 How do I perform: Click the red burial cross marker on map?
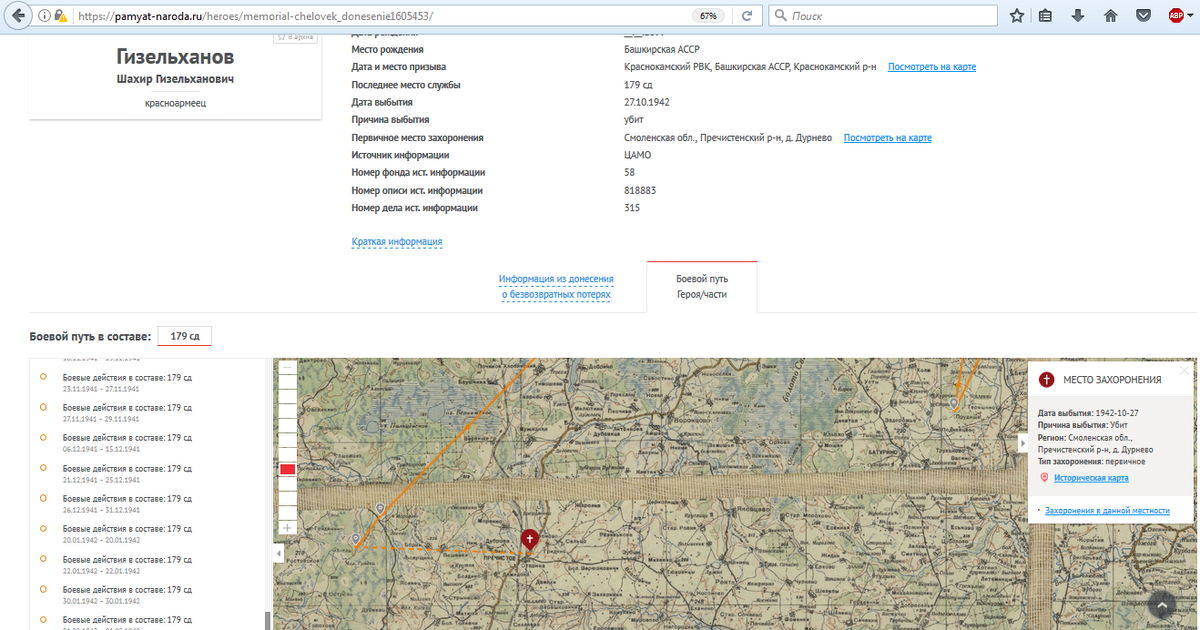530,539
